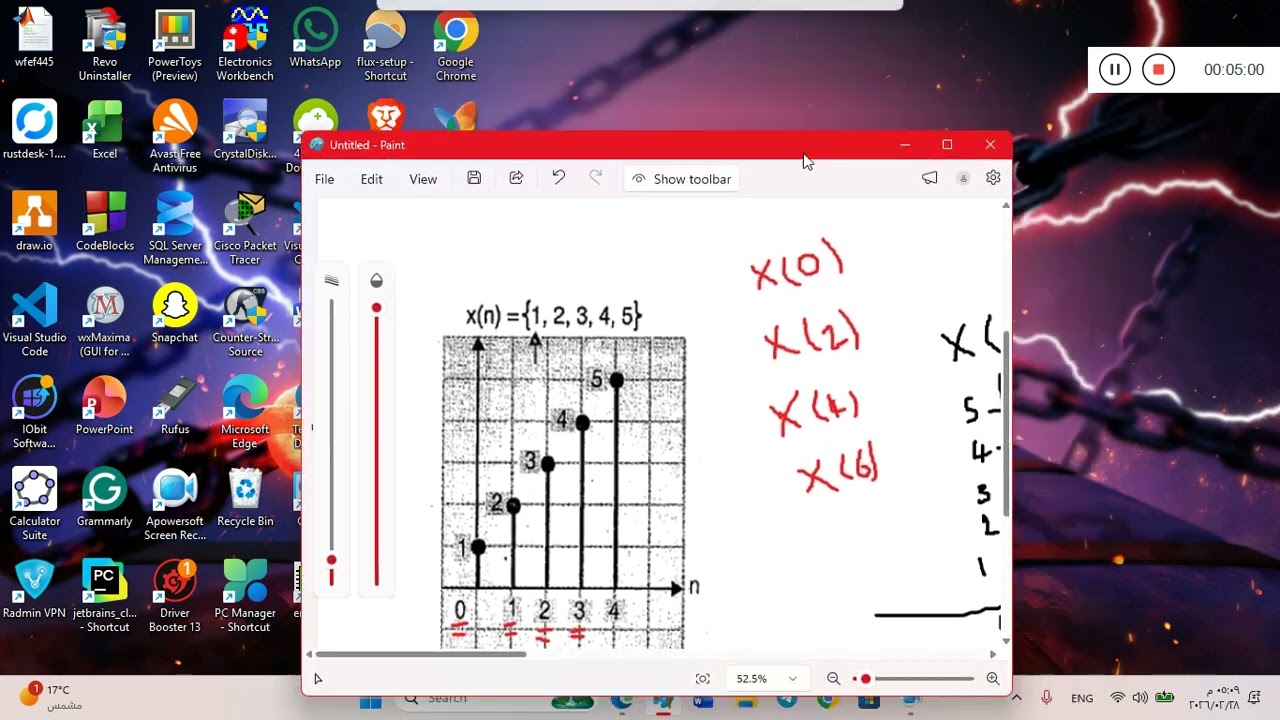
Task: Open the Recycle Bin
Action: click(x=245, y=498)
